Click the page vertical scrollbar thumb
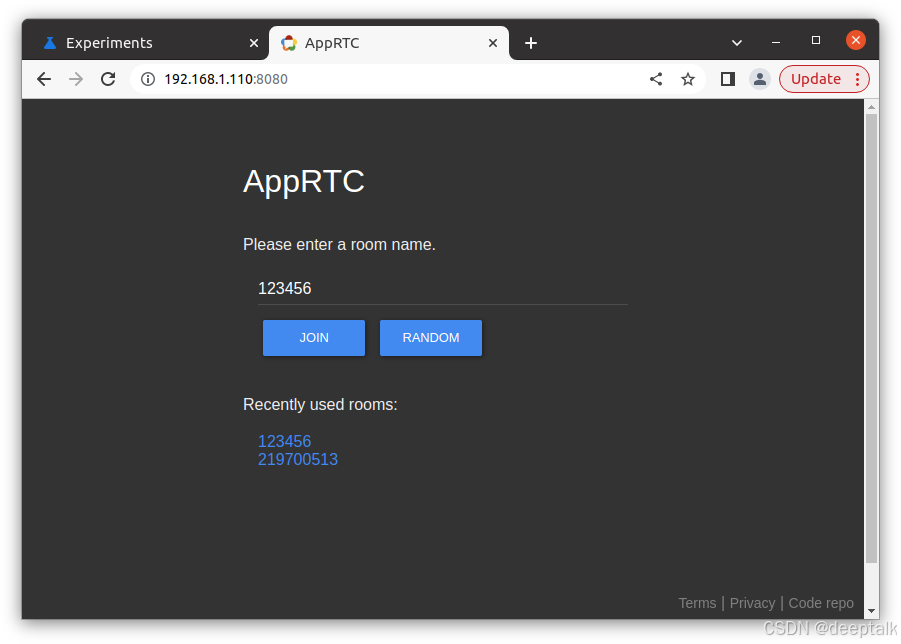 click(871, 339)
